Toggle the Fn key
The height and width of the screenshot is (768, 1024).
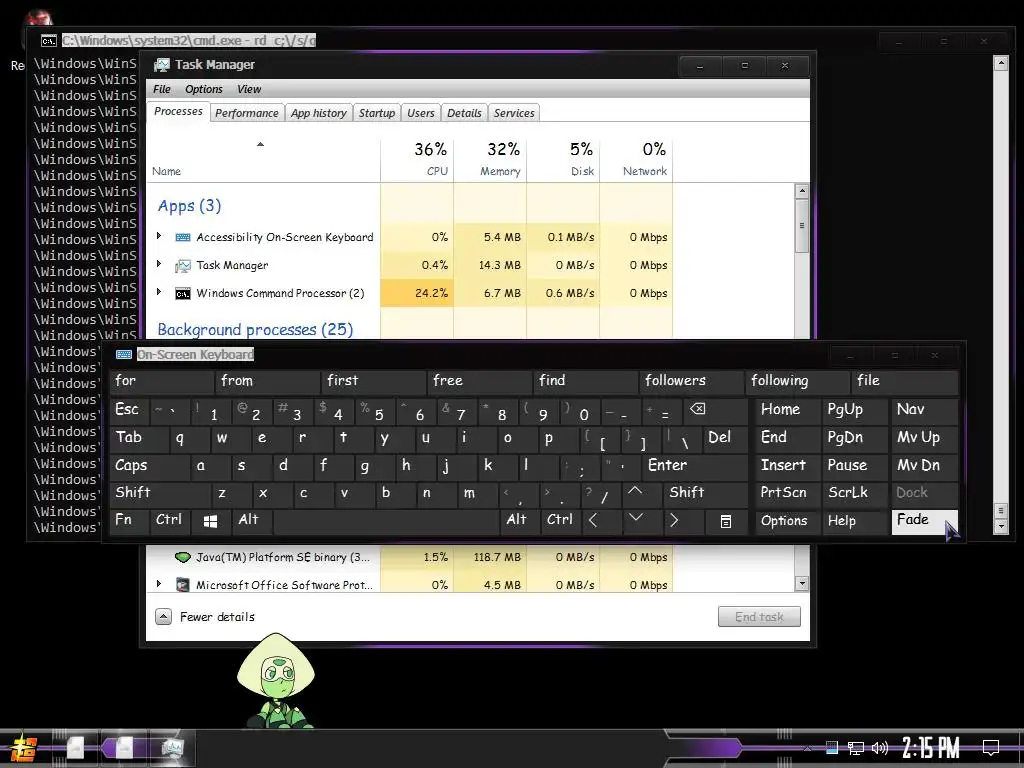129,520
